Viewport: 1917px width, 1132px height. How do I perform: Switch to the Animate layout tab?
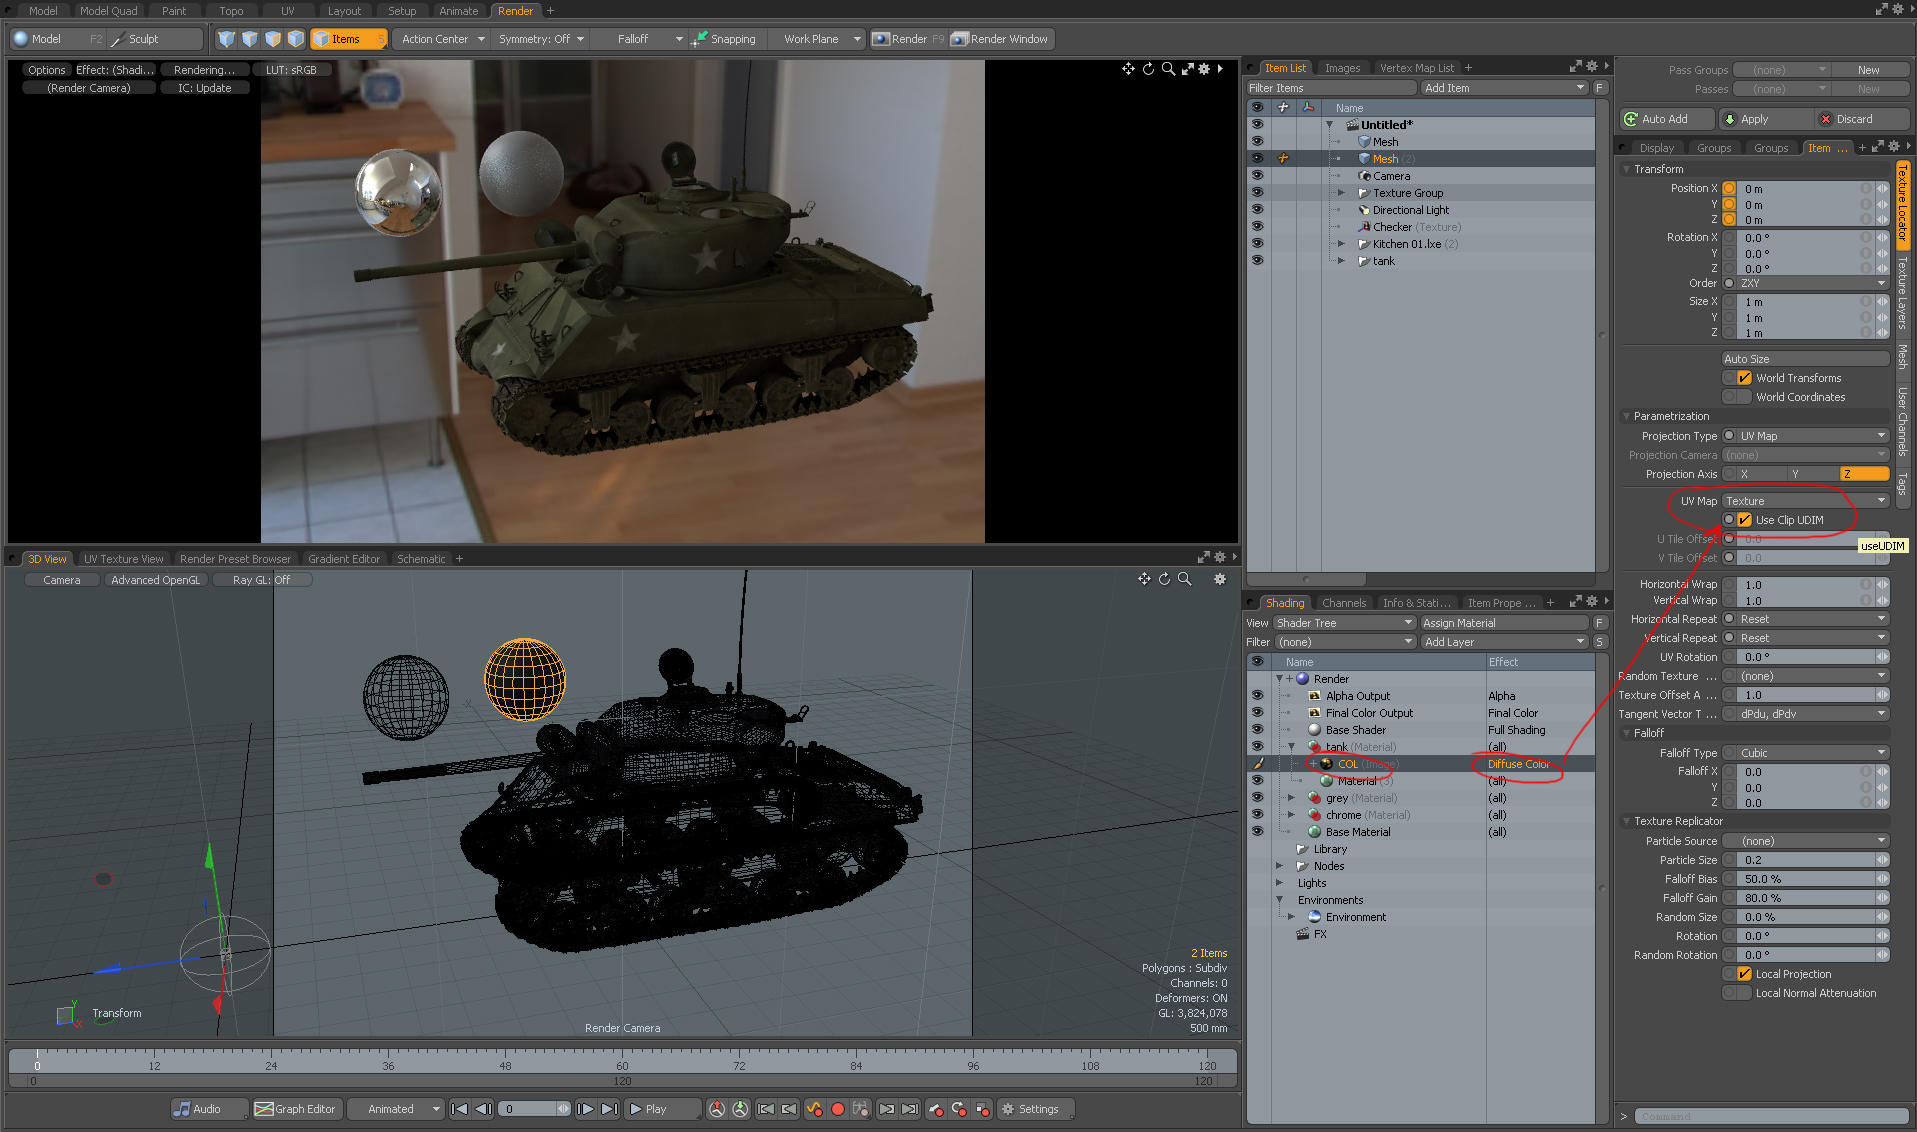click(x=458, y=11)
